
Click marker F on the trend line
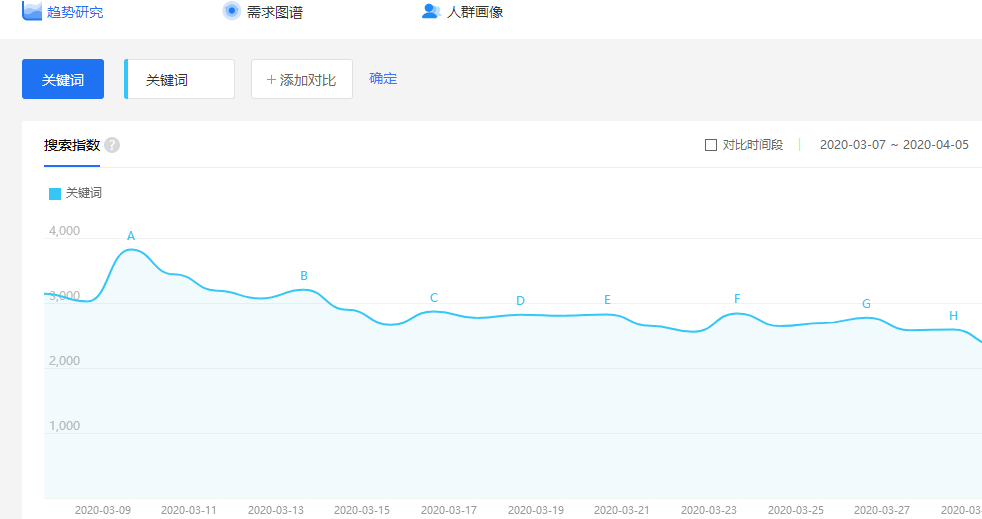coord(737,299)
